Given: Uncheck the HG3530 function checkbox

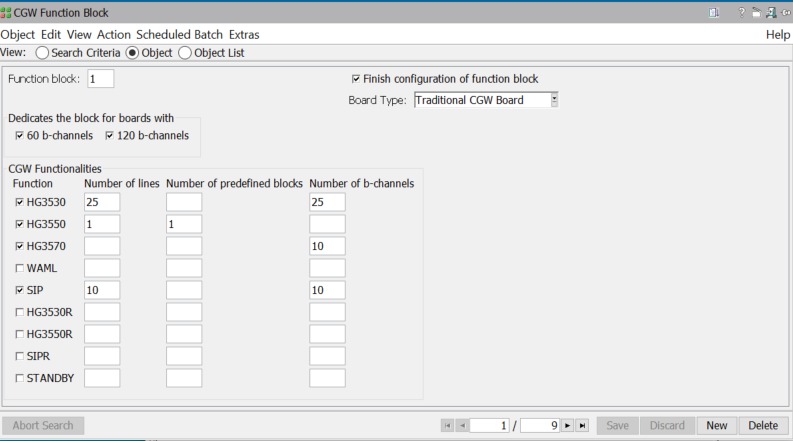Looking at the screenshot, I should pyautogui.click(x=20, y=202).
